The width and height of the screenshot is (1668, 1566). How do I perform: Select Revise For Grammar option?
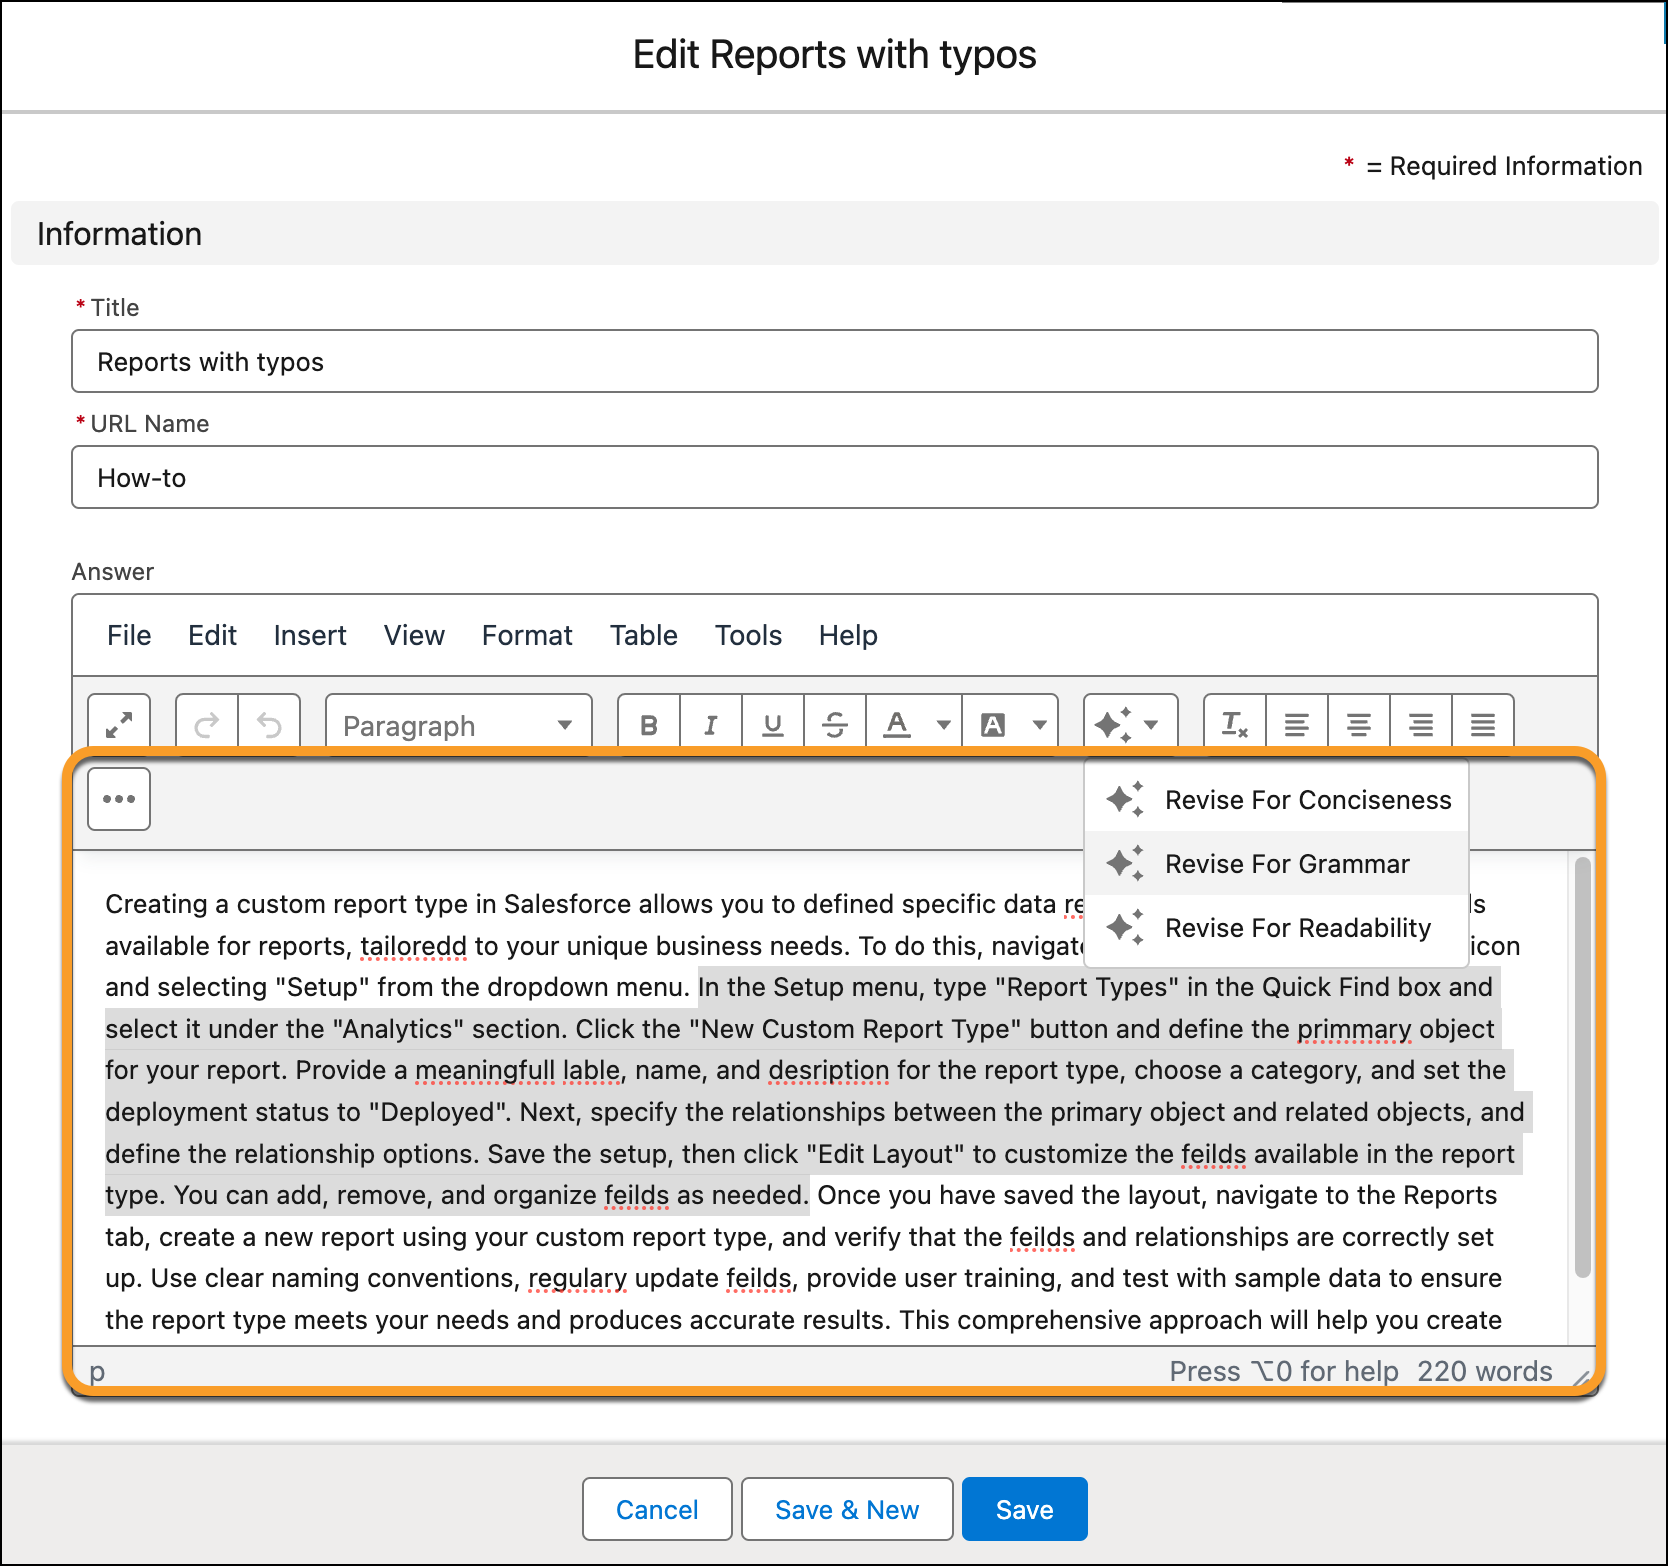click(x=1286, y=864)
